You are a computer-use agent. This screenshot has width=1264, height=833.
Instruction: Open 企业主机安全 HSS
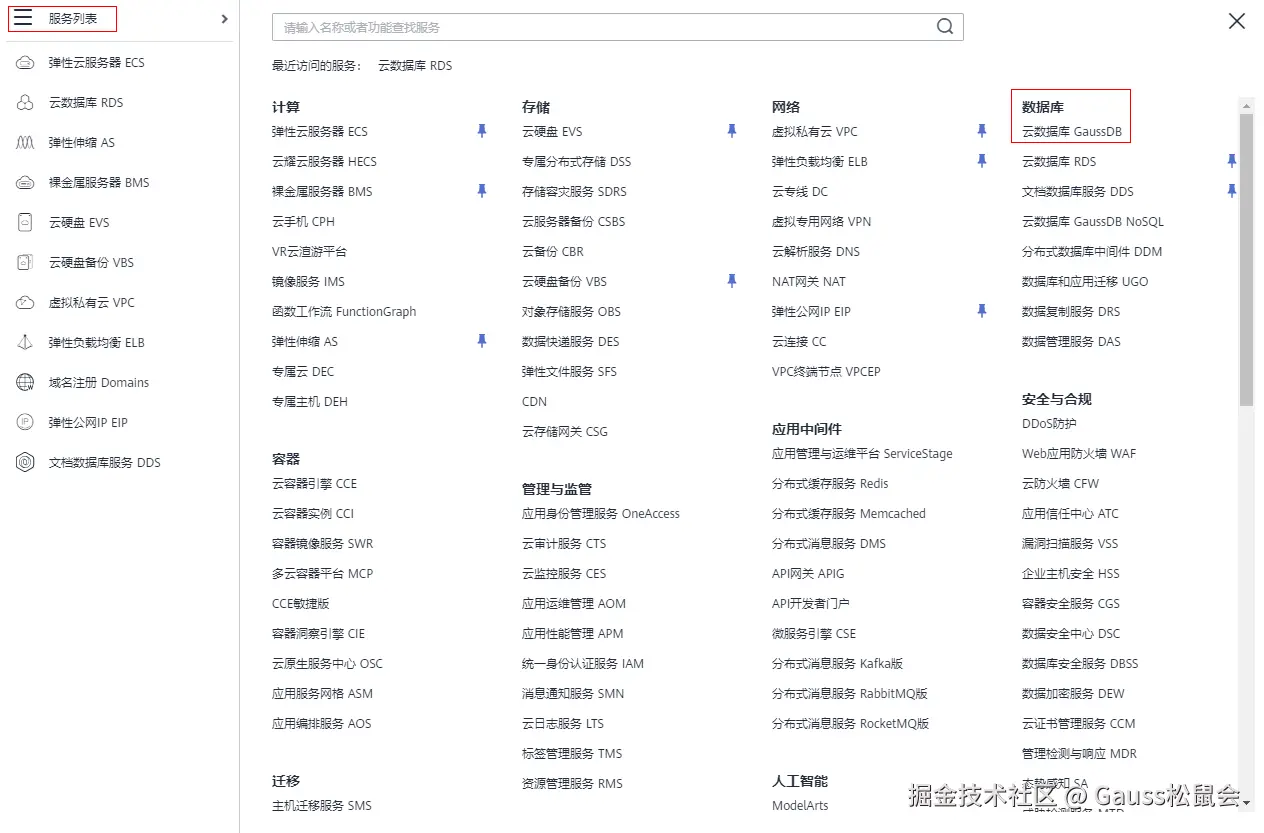coord(1071,574)
